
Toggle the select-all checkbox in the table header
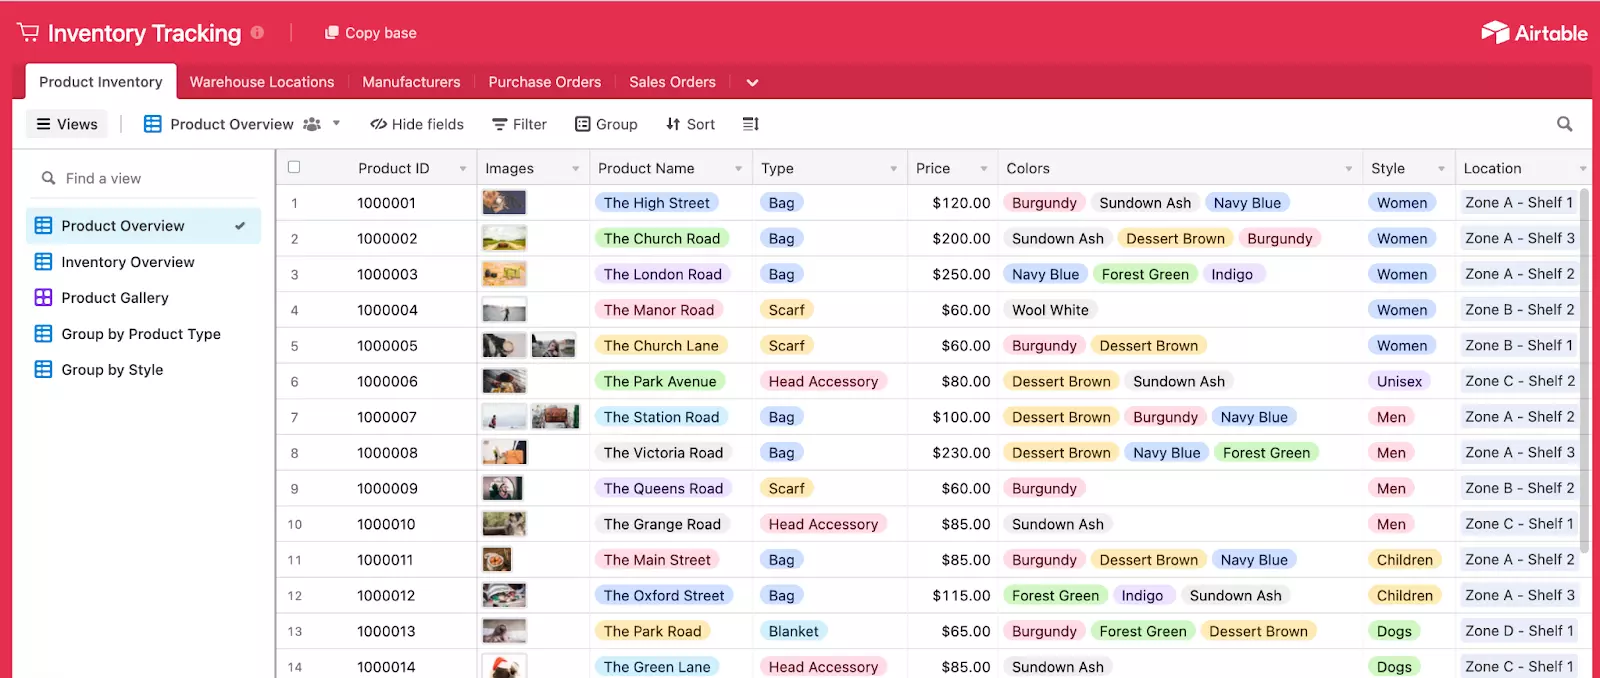(x=294, y=167)
